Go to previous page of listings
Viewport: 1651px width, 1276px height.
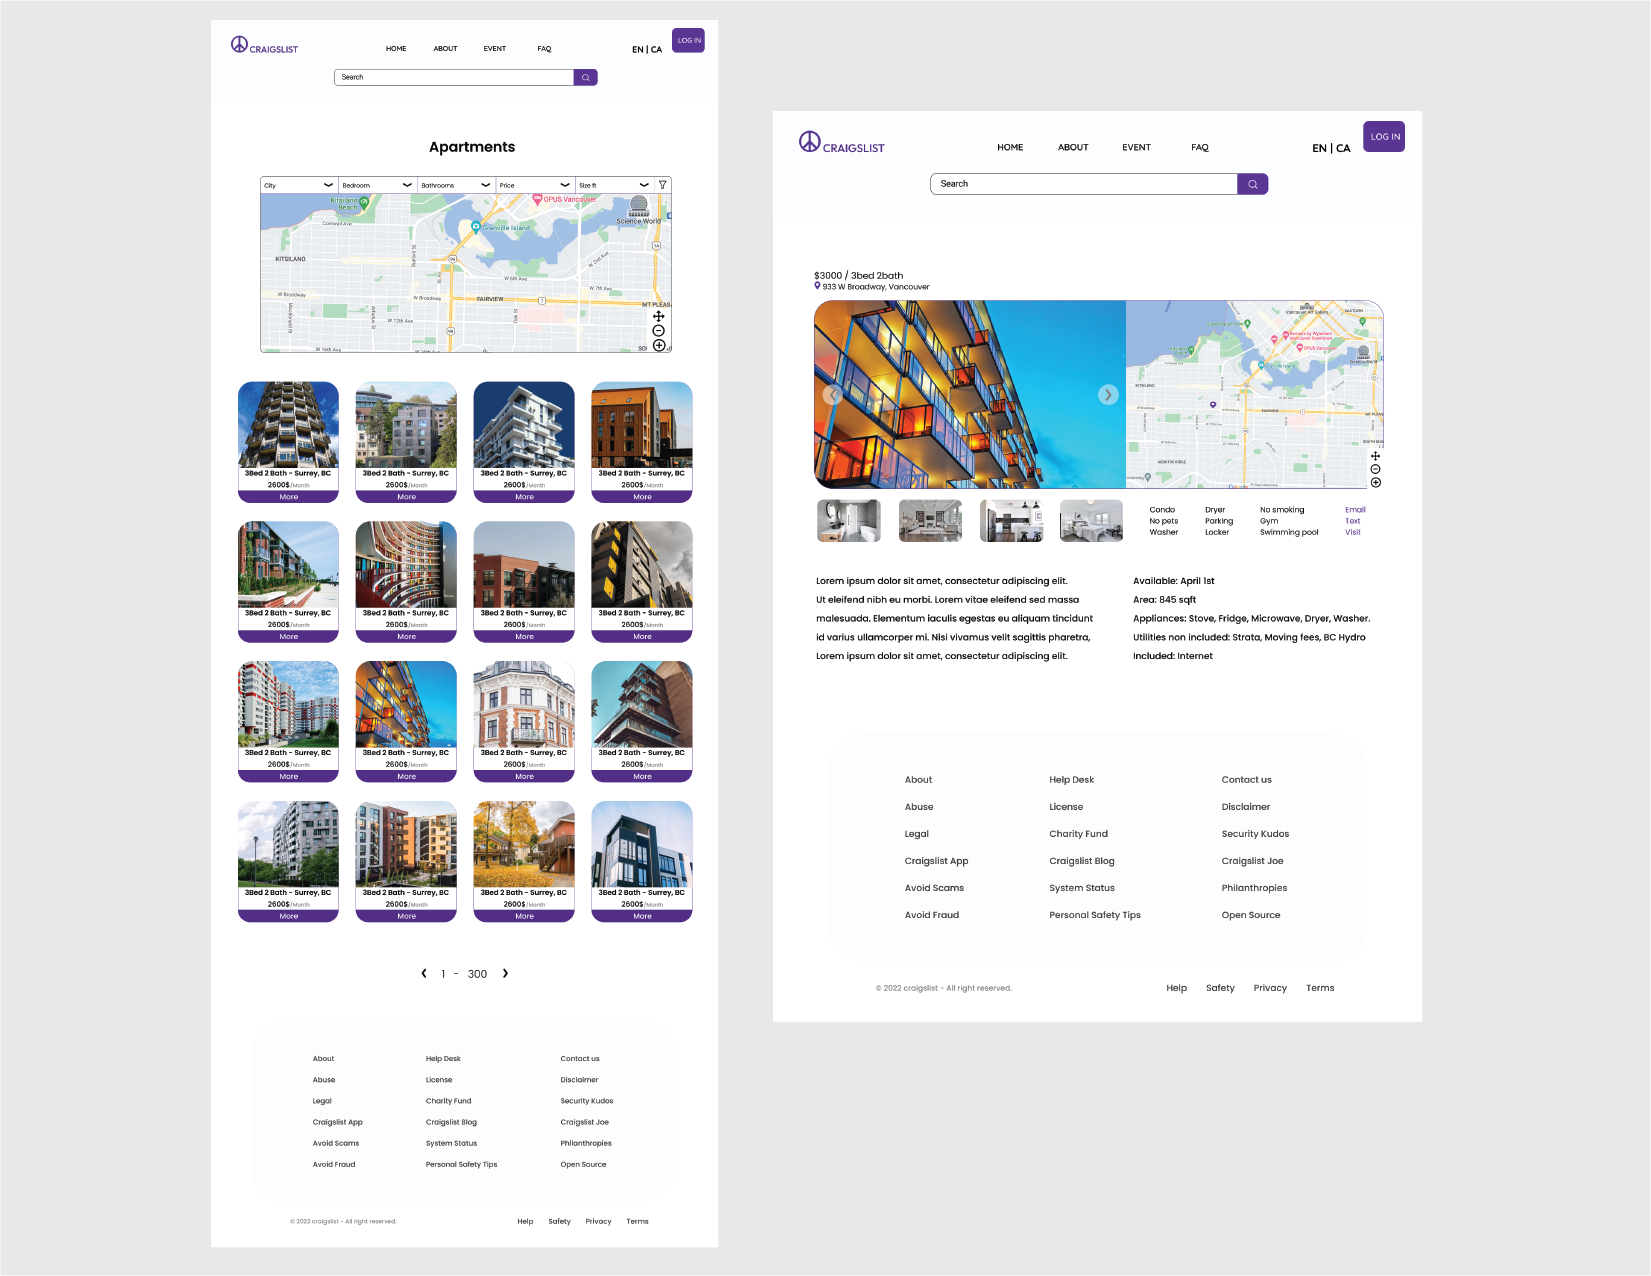coord(423,973)
